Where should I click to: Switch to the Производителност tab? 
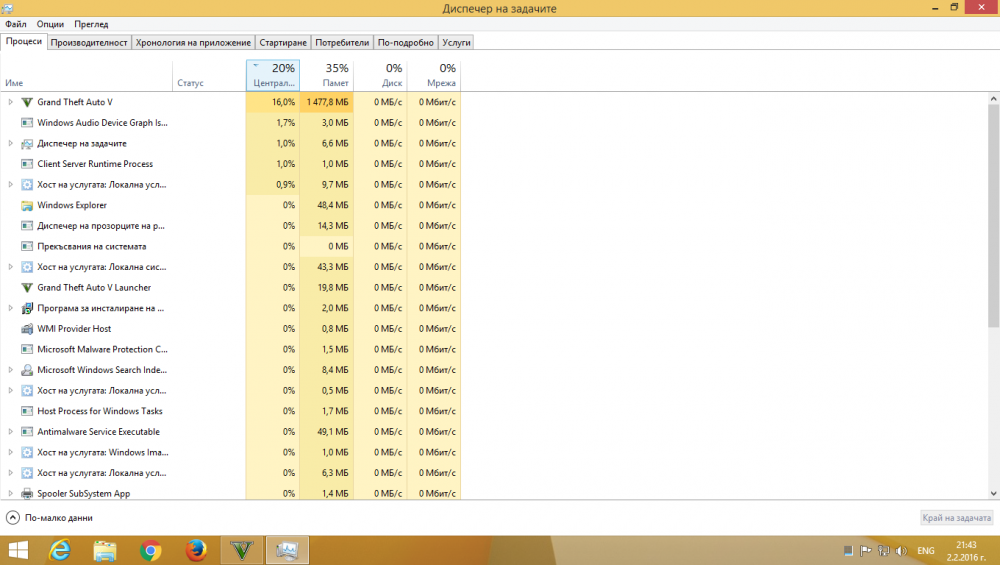click(x=89, y=43)
